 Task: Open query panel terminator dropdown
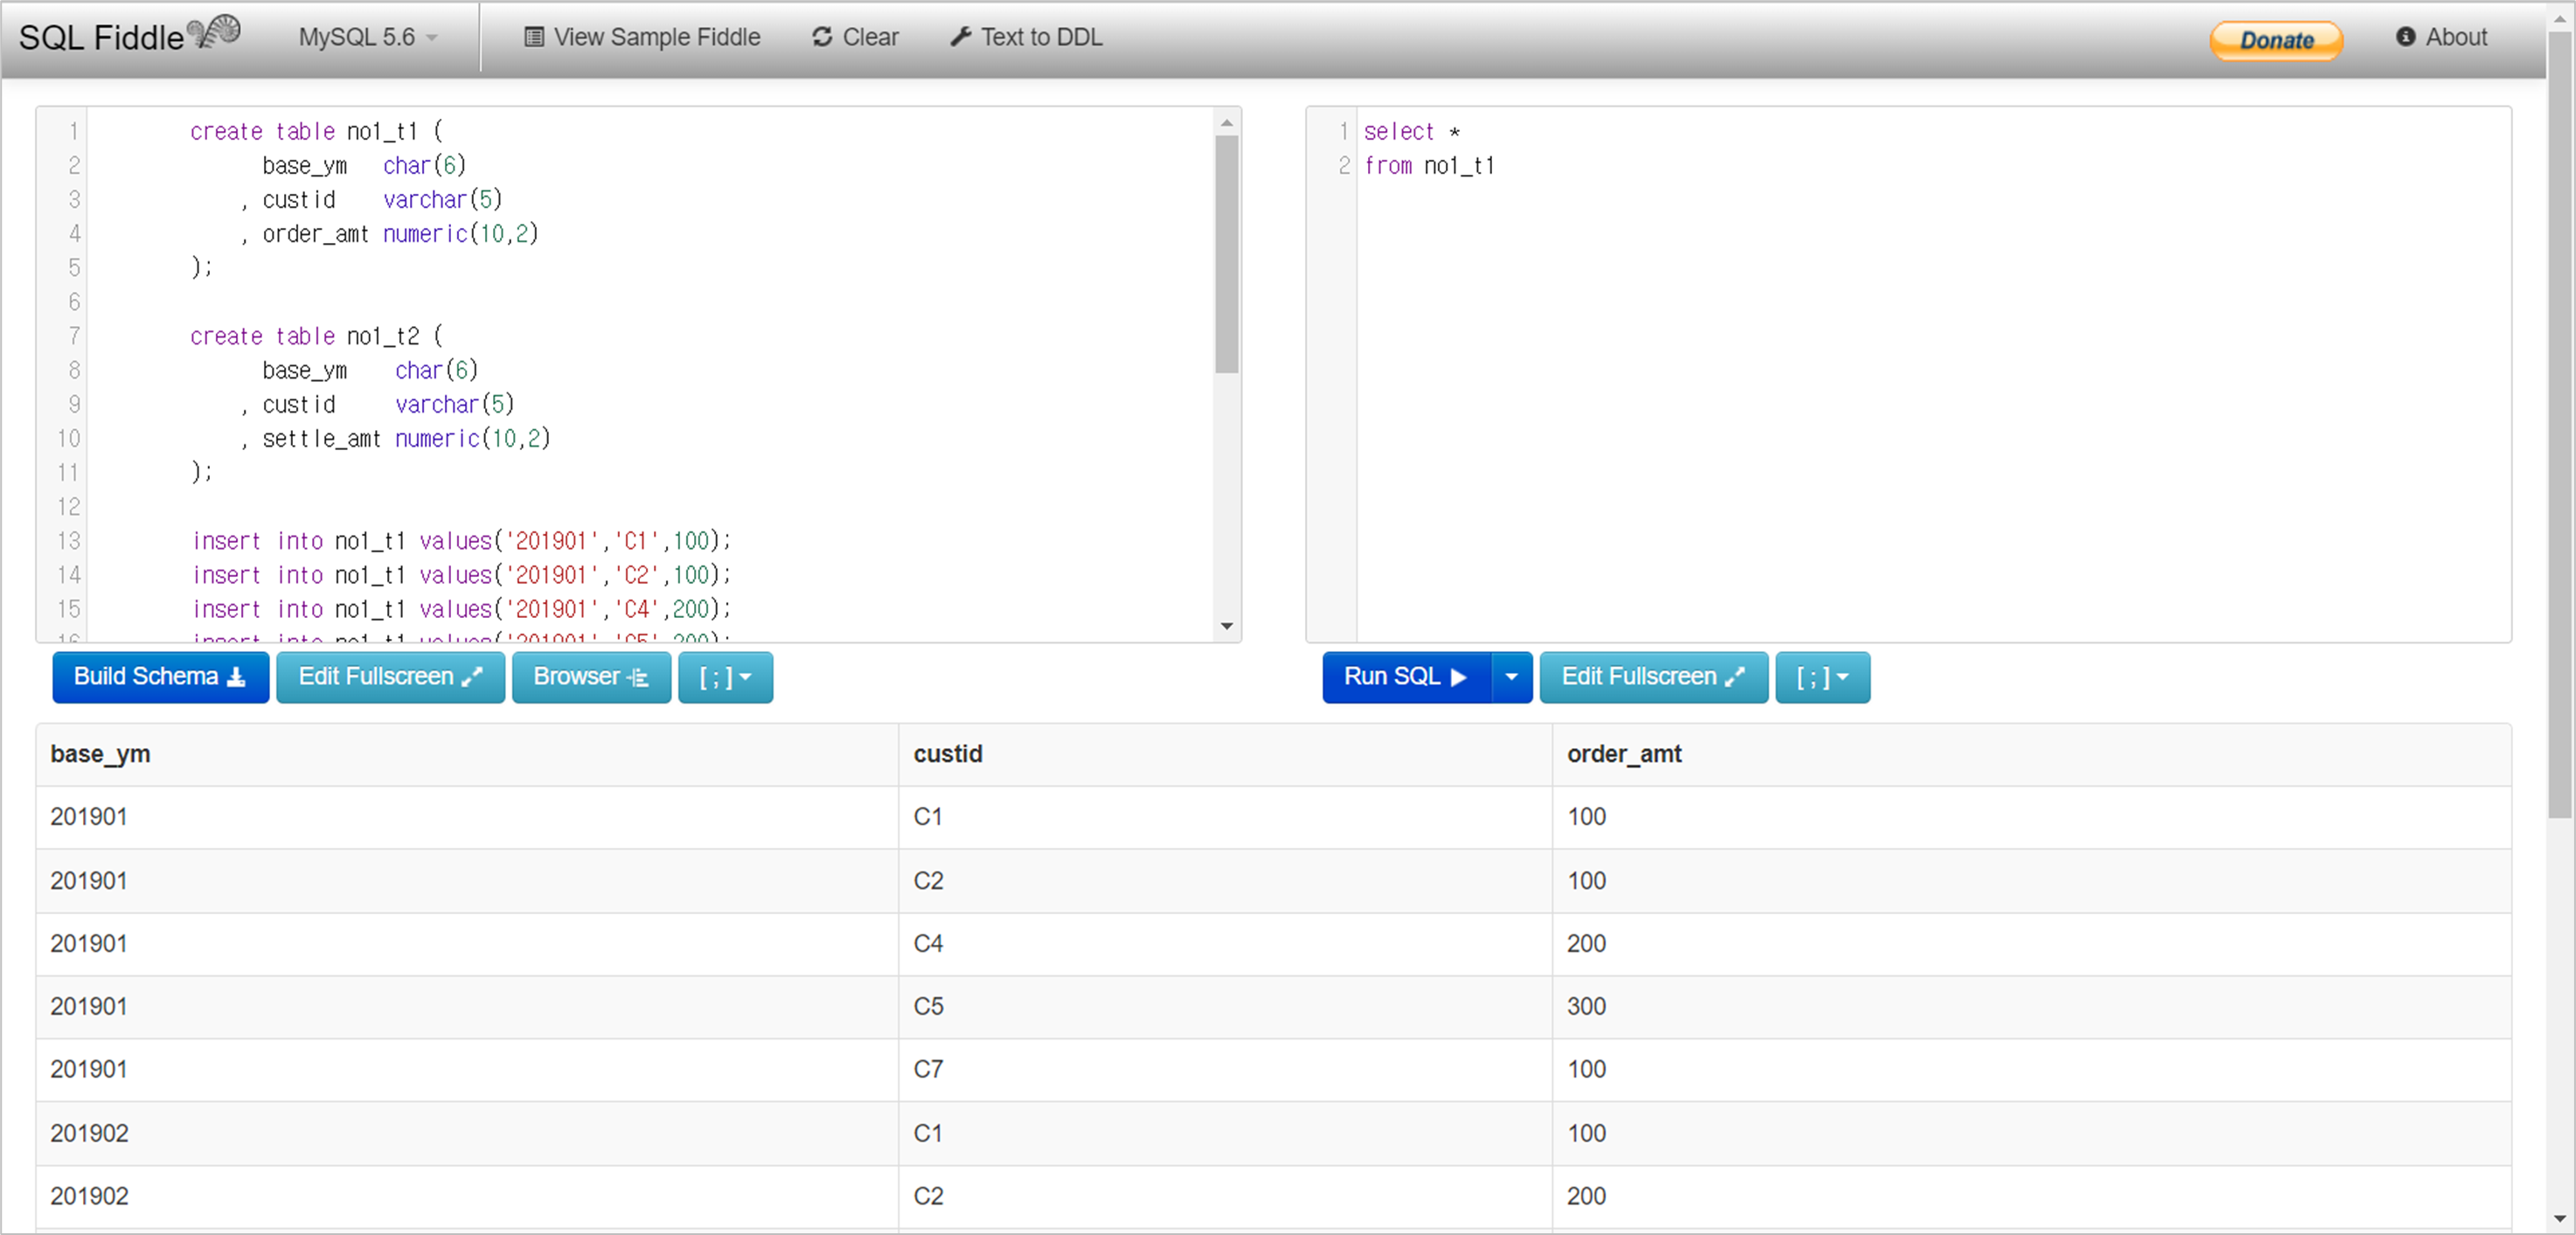[x=1822, y=677]
